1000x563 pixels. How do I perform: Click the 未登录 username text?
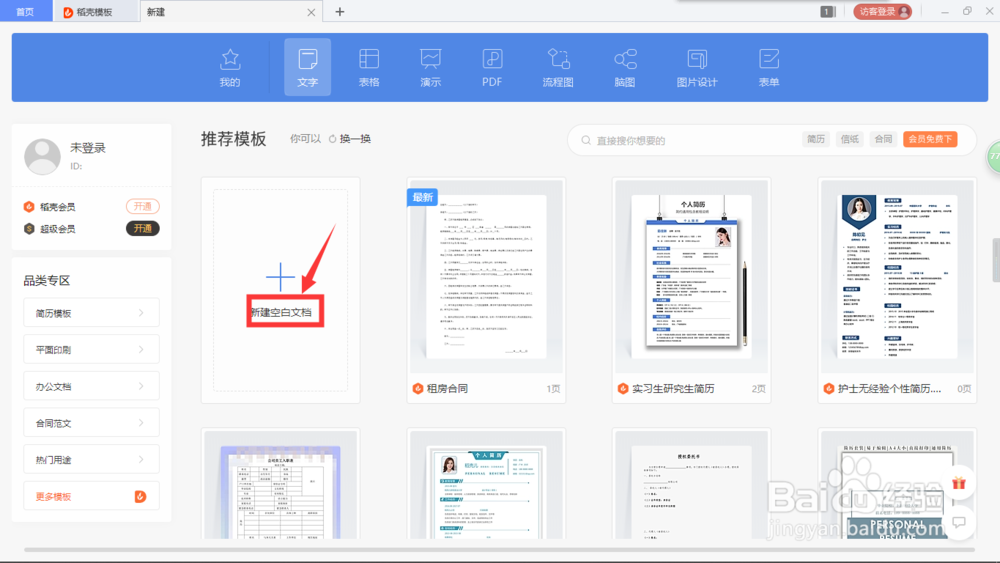[87, 148]
